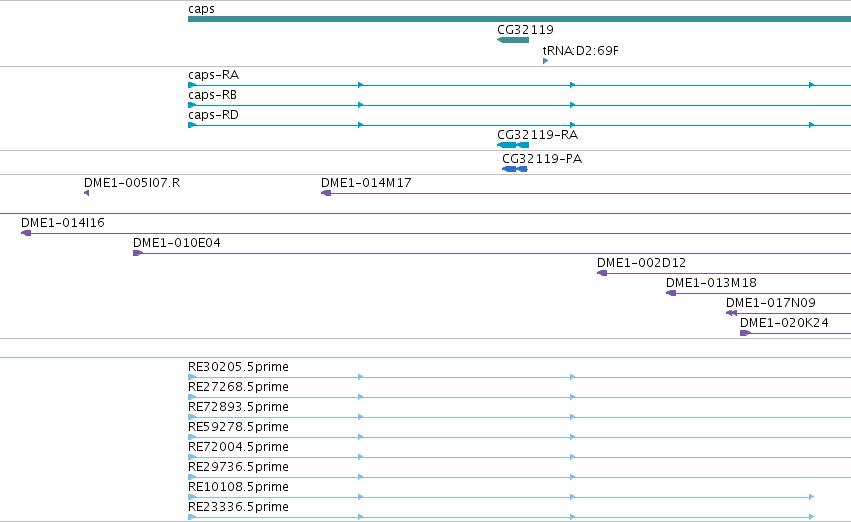Click the DME1-013M18 start arrow
Screen dimensions: 851x522
671,293
